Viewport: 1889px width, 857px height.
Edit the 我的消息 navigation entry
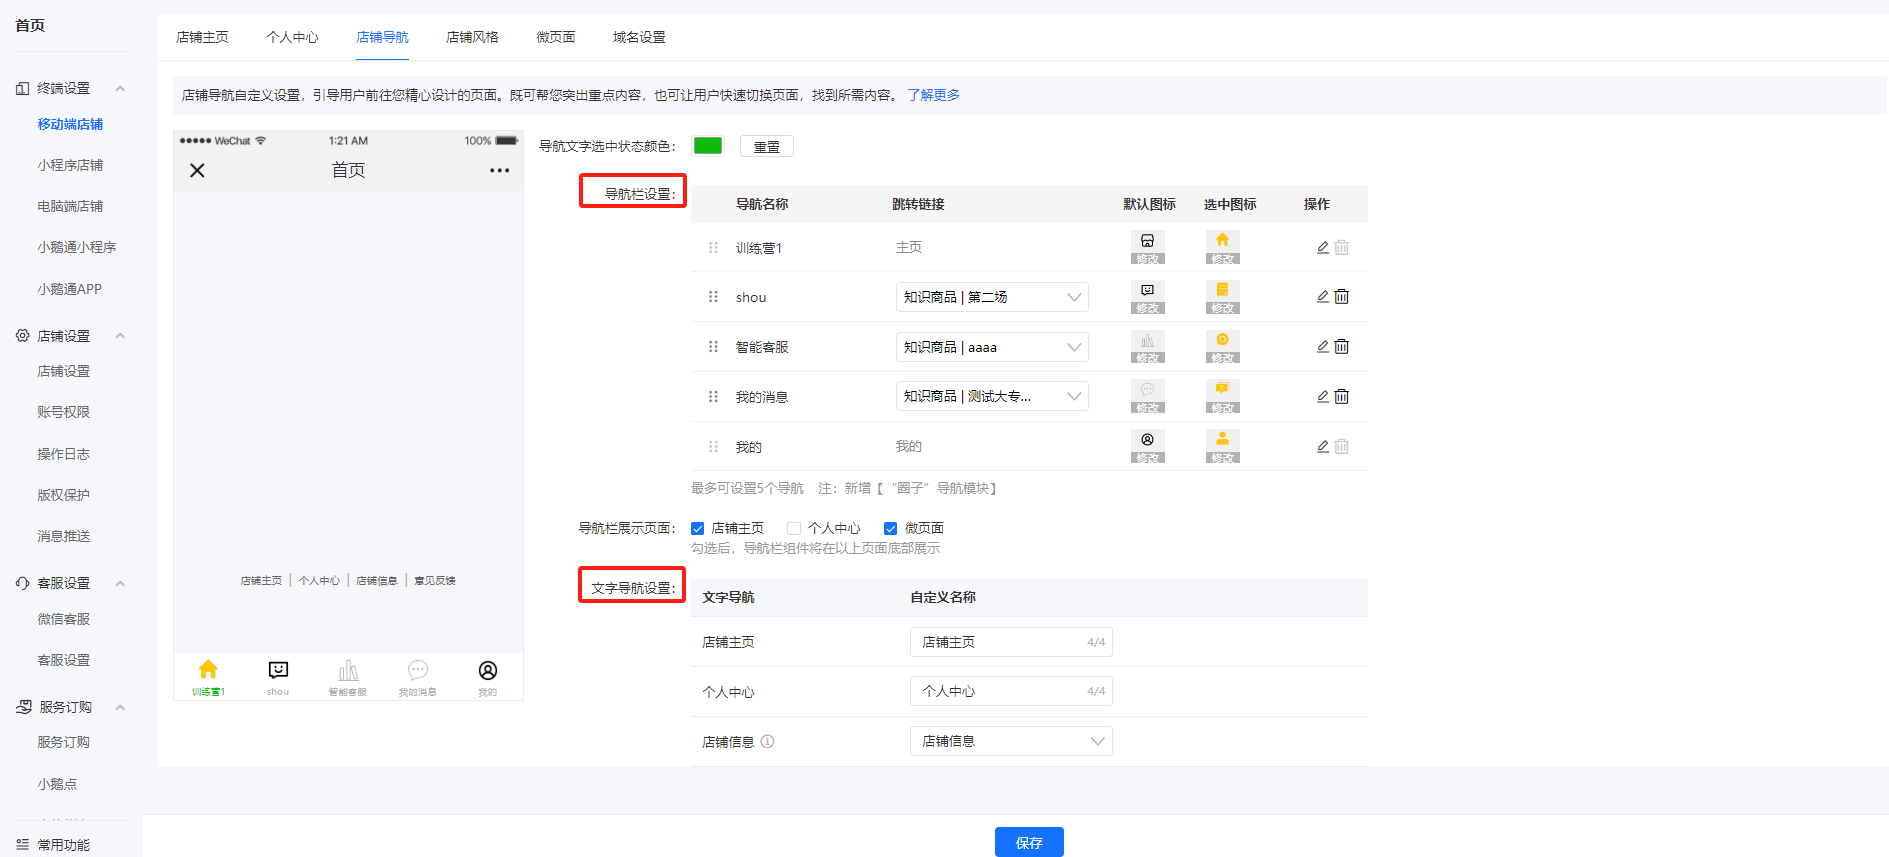point(1323,397)
